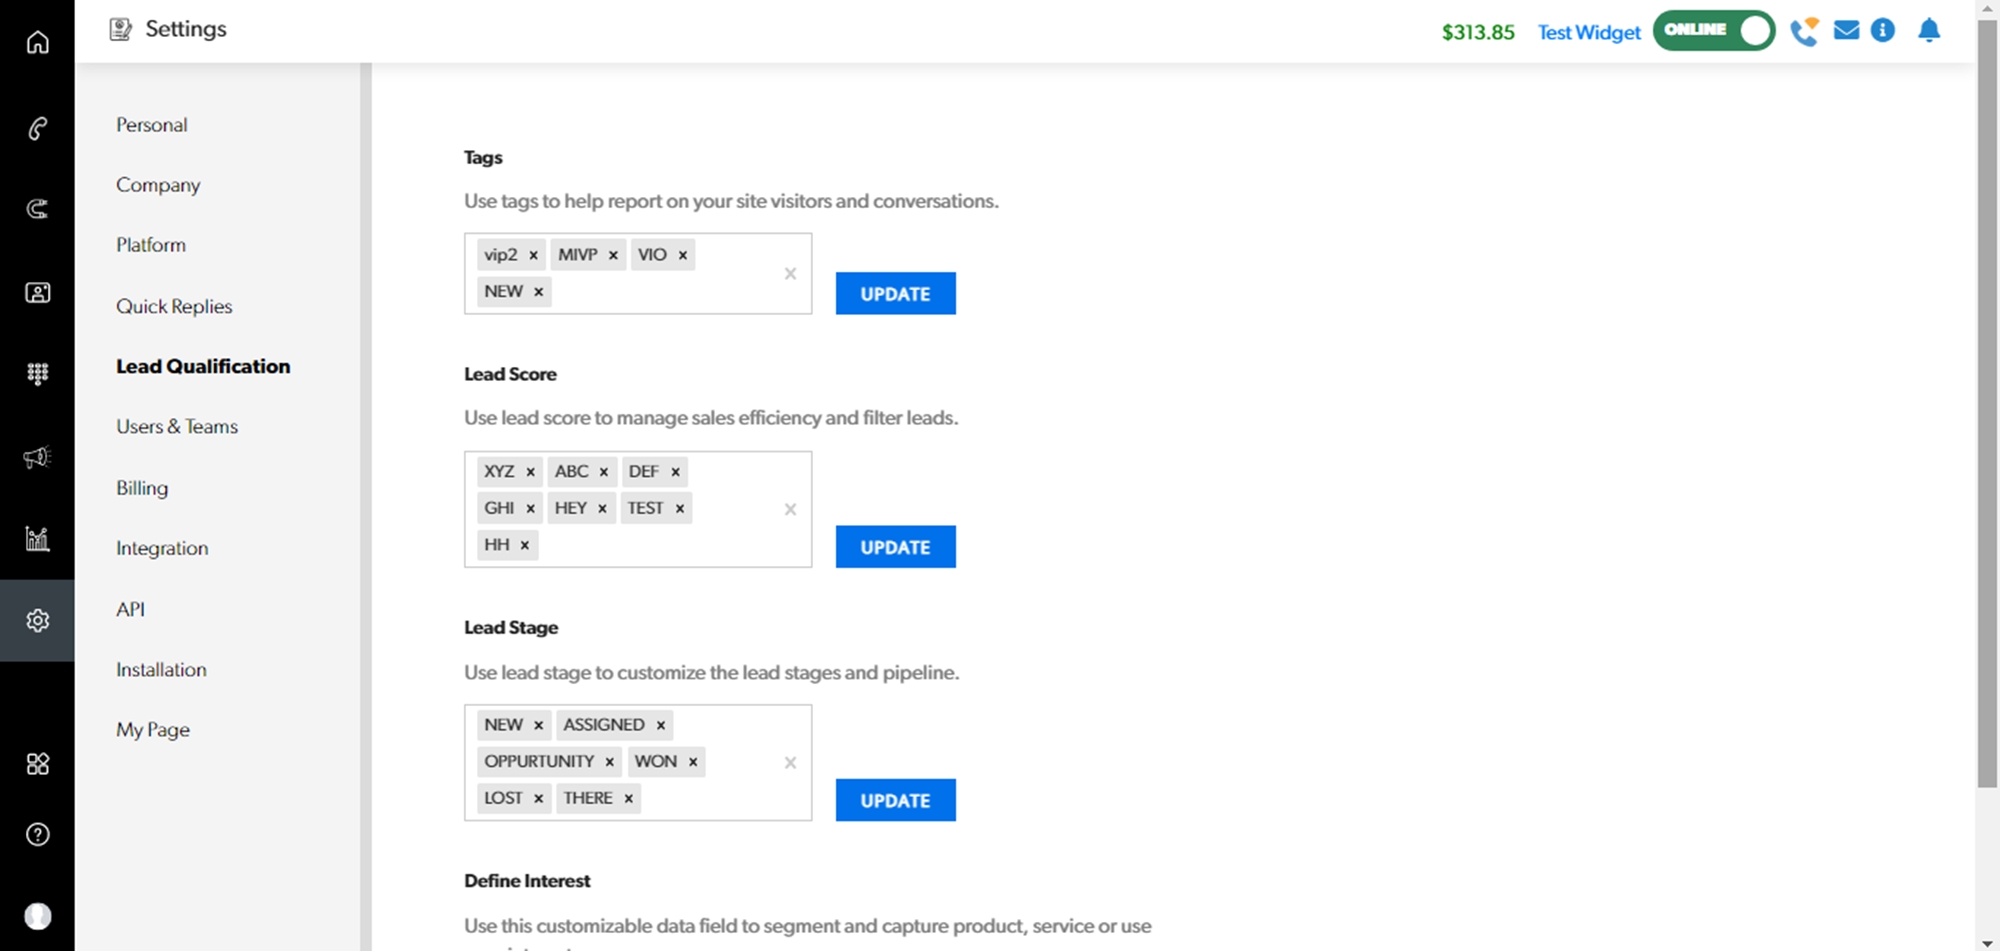The image size is (2000, 951).
Task: Click the dial pad sidebar icon
Action: point(37,374)
